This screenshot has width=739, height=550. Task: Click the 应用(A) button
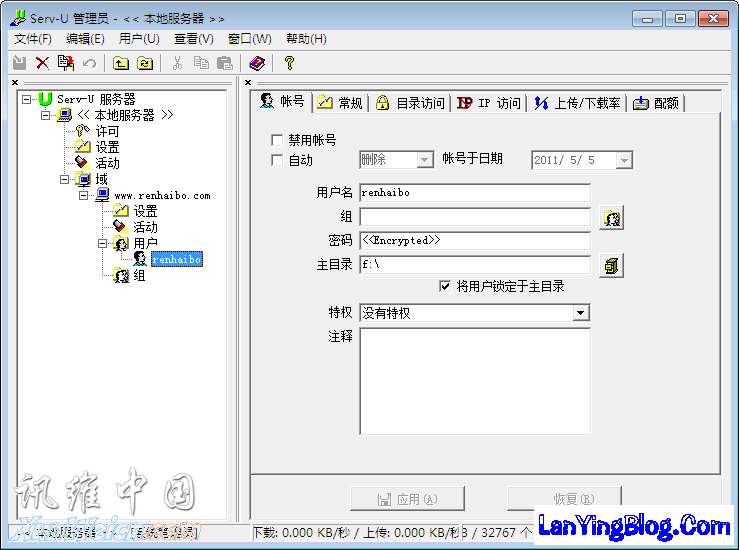(407, 499)
